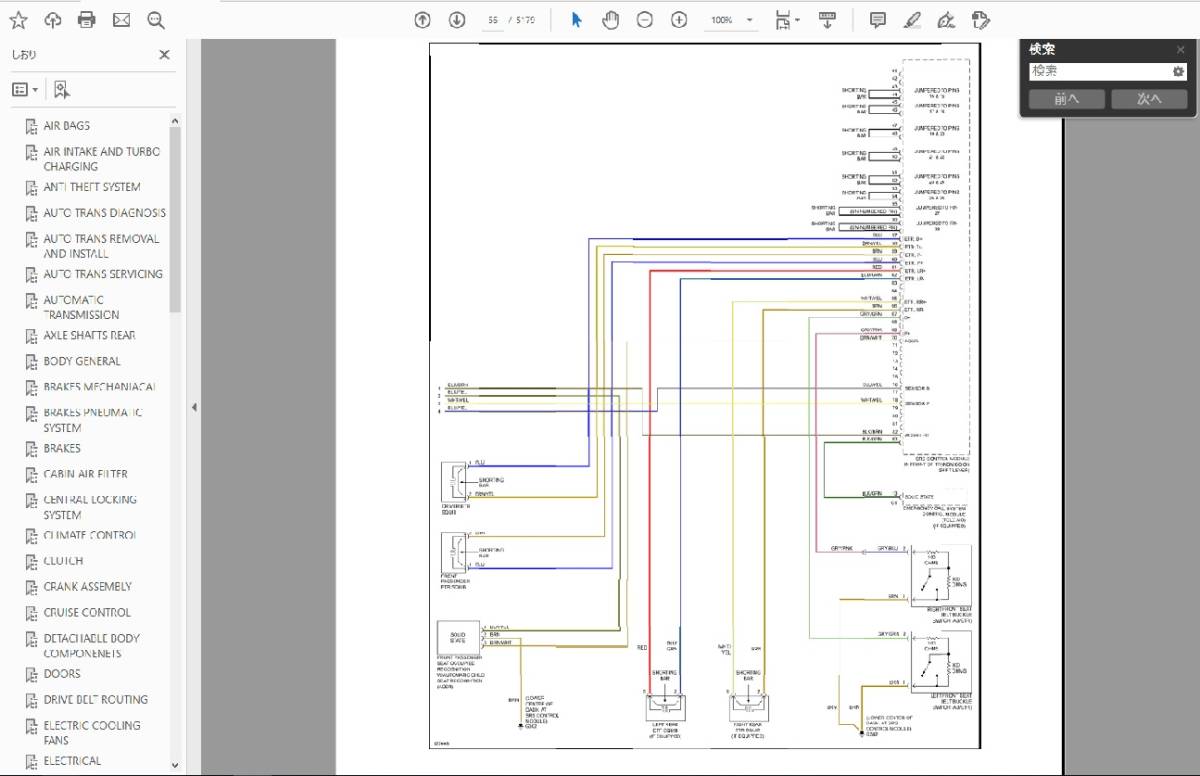The height and width of the screenshot is (776, 1200).
Task: Click the print icon
Action: click(x=87, y=19)
